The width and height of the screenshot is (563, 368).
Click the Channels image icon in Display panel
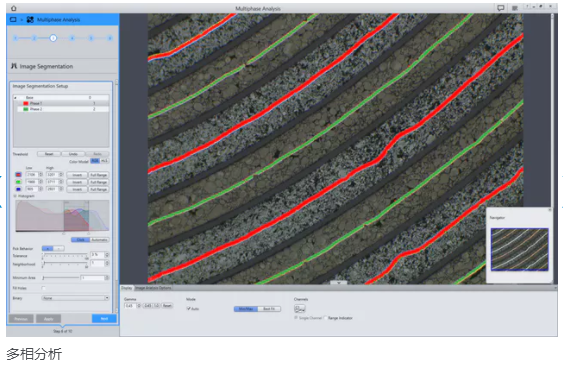[299, 308]
